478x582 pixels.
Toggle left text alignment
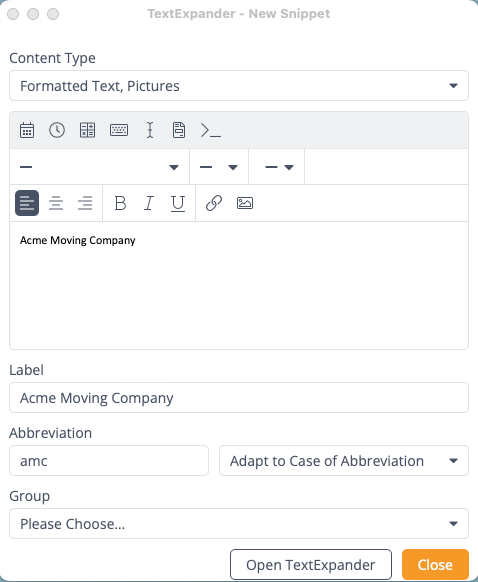pyautogui.click(x=27, y=203)
